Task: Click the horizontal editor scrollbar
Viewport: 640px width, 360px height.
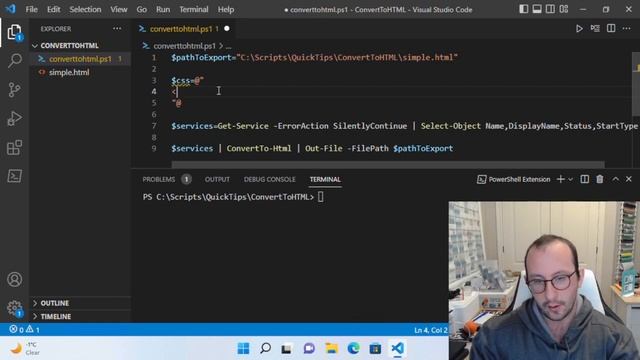Action: (x=388, y=164)
